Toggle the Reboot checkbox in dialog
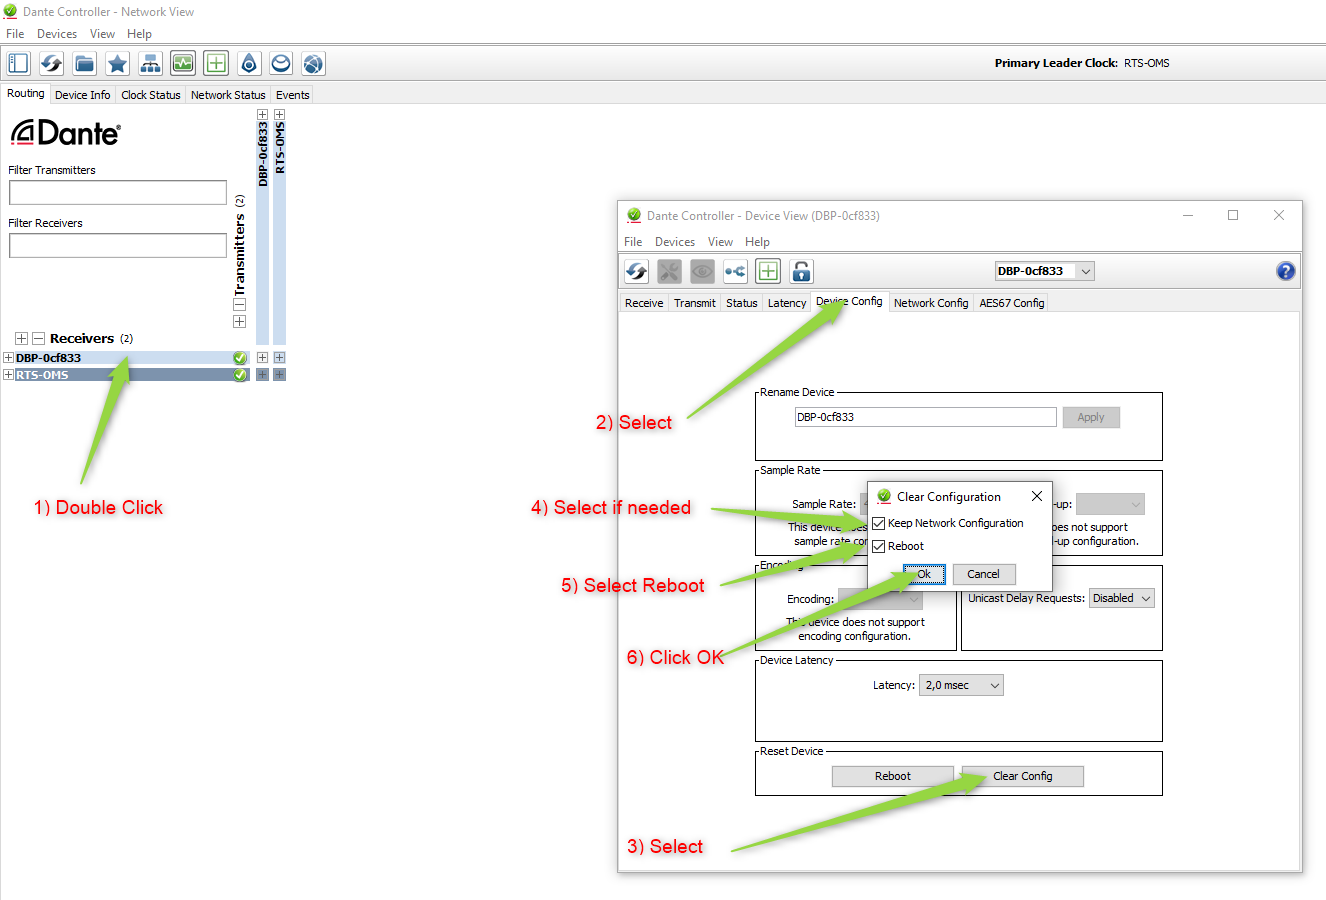This screenshot has width=1326, height=900. point(879,546)
